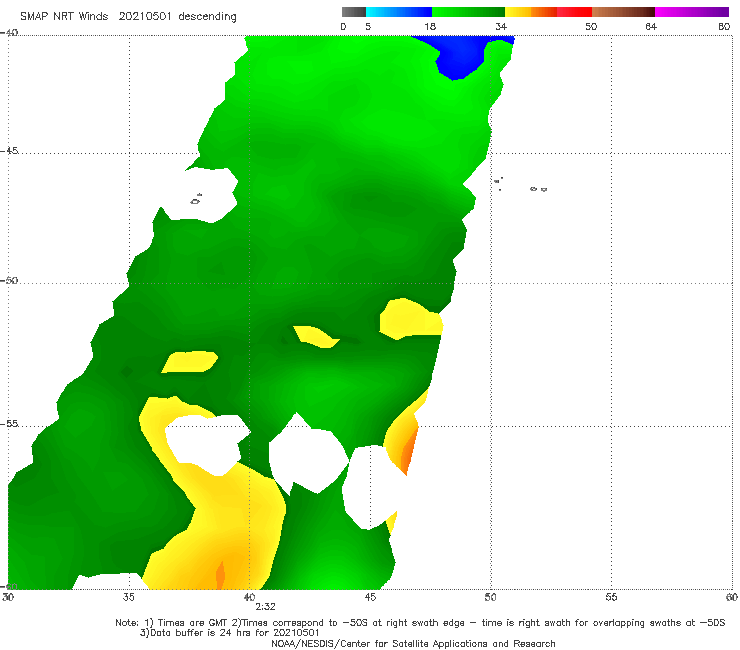This screenshot has height=650, width=740.
Task: Click the longitude axis label '30'
Action: coord(8,597)
